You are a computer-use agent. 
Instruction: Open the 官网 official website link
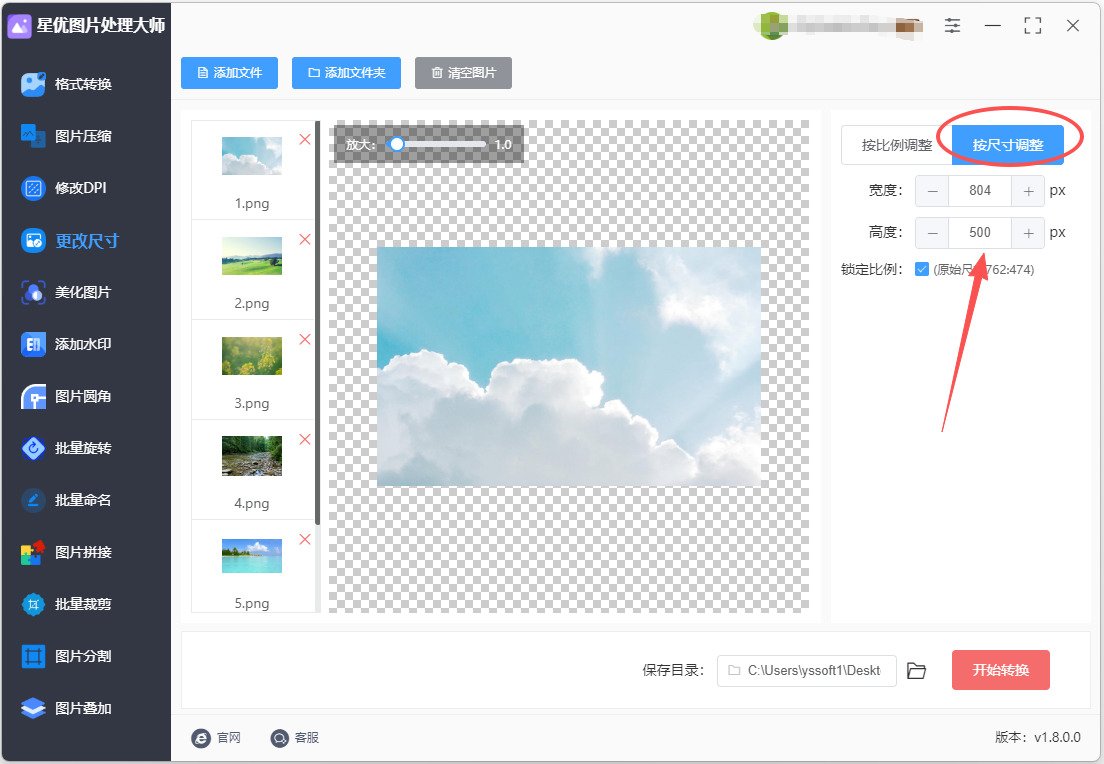tap(216, 737)
